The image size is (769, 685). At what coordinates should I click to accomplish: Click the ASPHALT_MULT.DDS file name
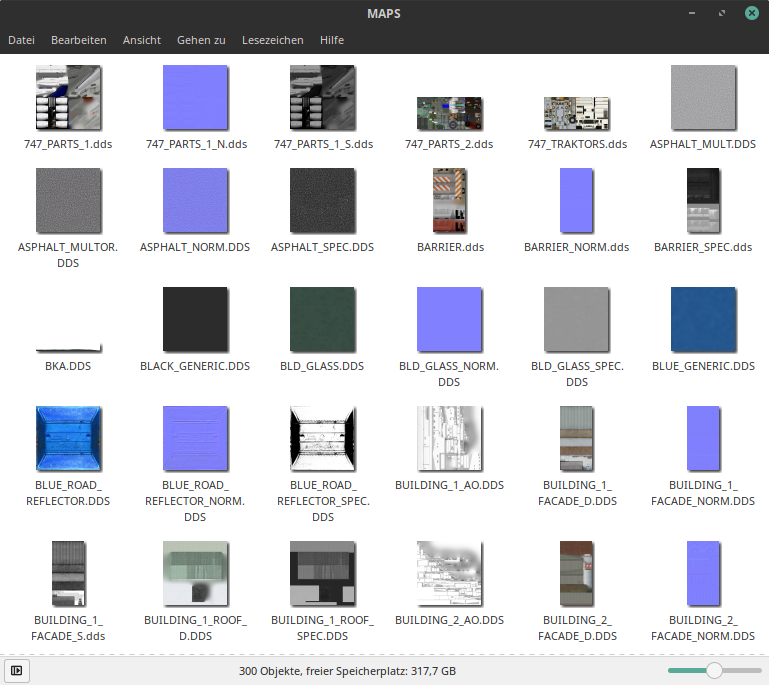click(x=703, y=144)
